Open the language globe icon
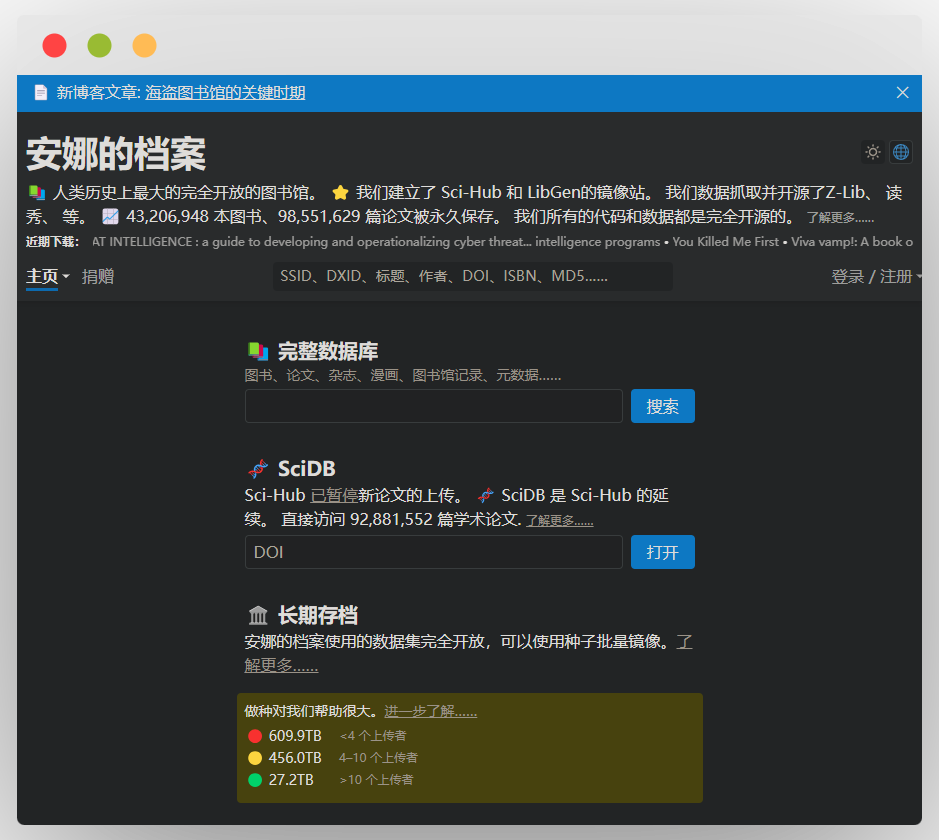The image size is (939, 840). 901,152
